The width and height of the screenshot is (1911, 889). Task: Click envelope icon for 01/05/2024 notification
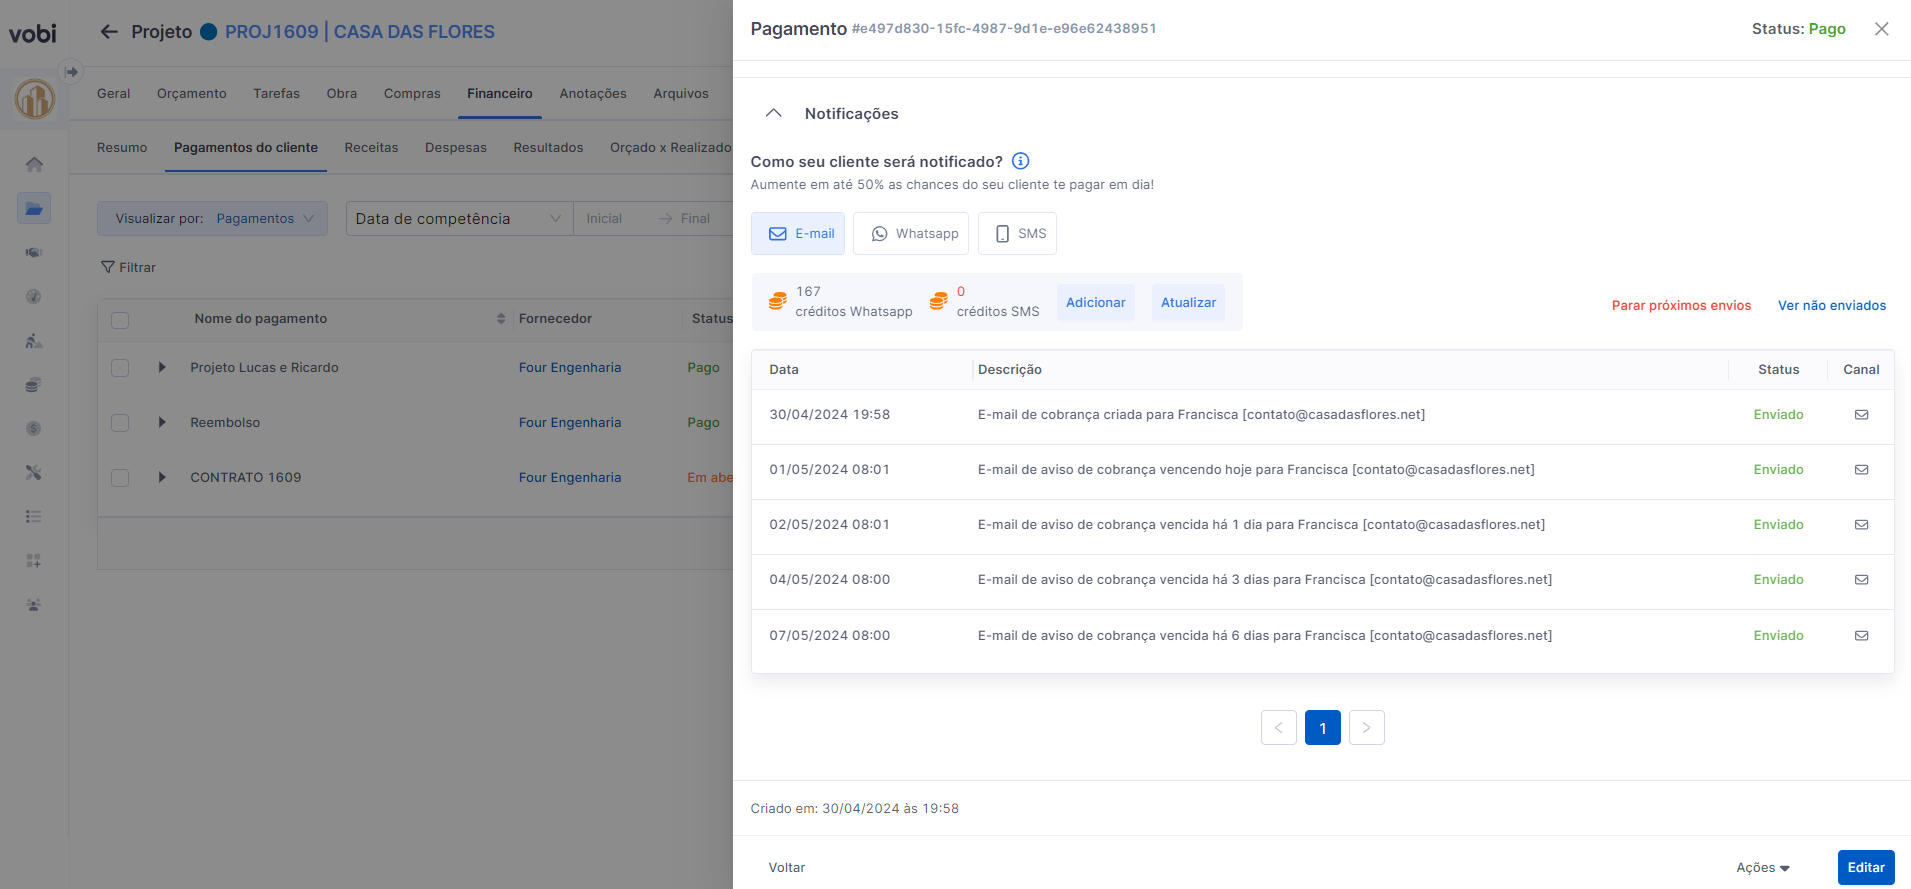pos(1861,470)
